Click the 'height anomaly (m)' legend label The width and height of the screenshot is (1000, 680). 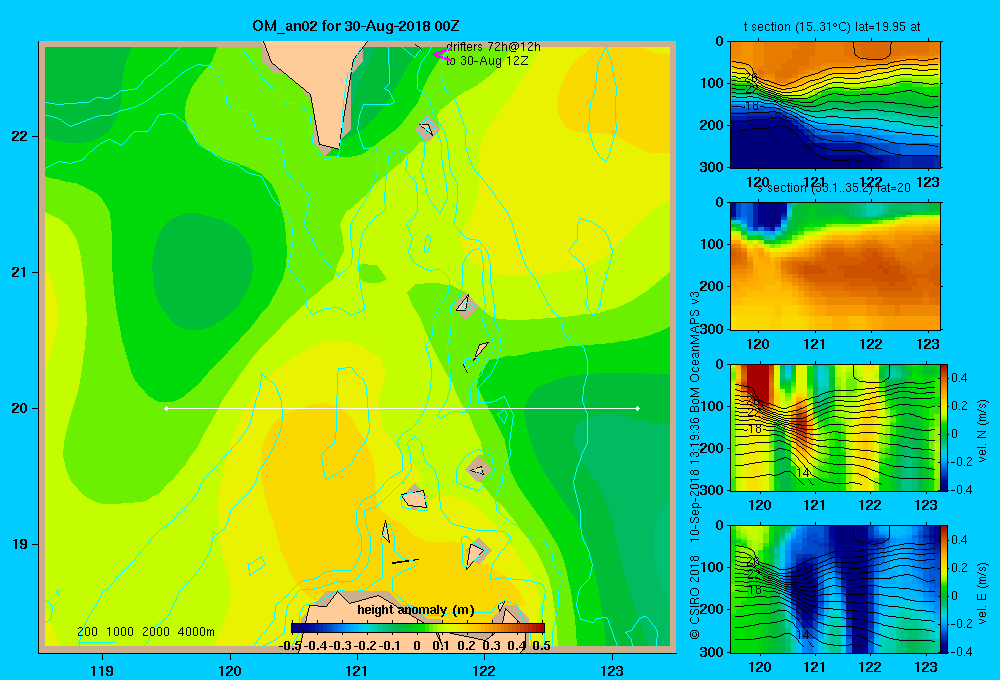tap(416, 610)
